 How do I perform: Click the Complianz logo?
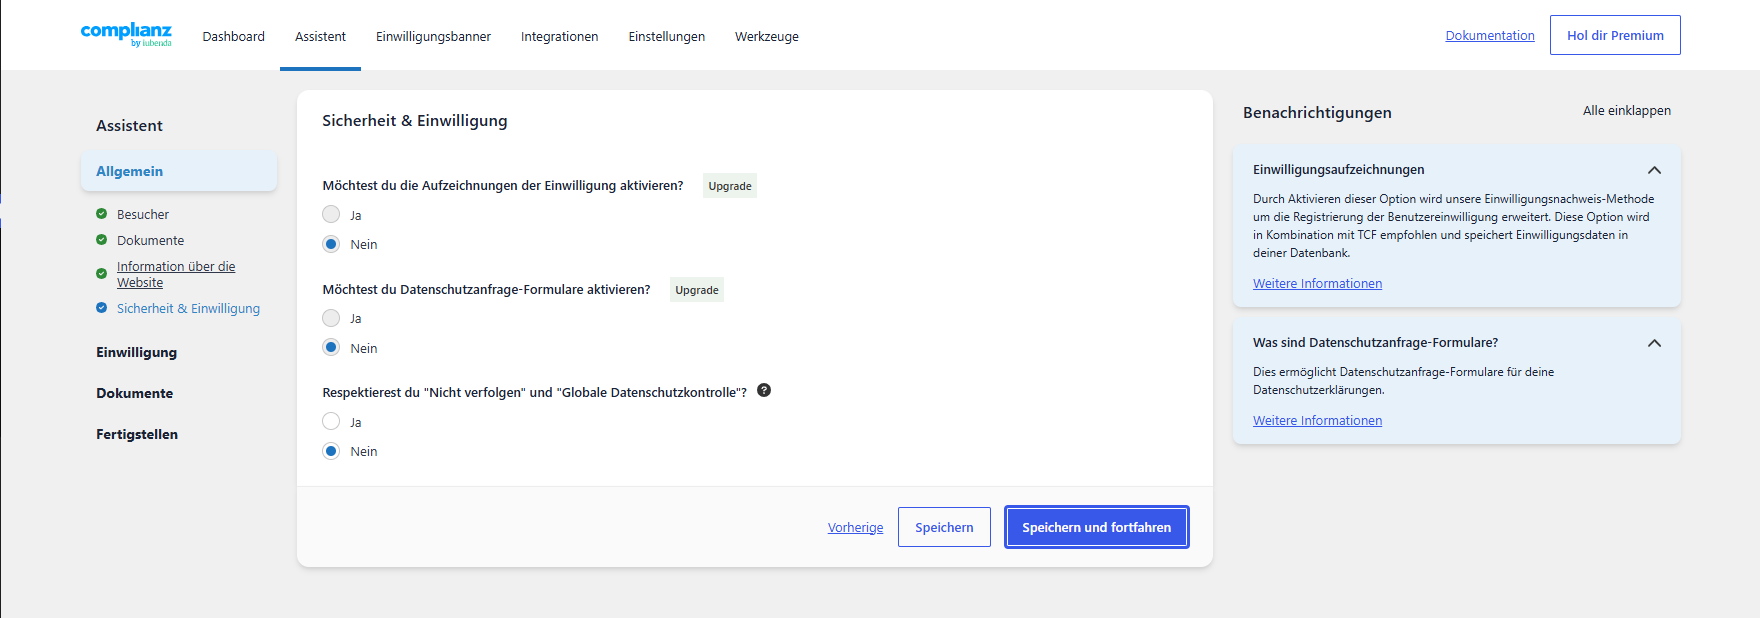click(x=126, y=34)
